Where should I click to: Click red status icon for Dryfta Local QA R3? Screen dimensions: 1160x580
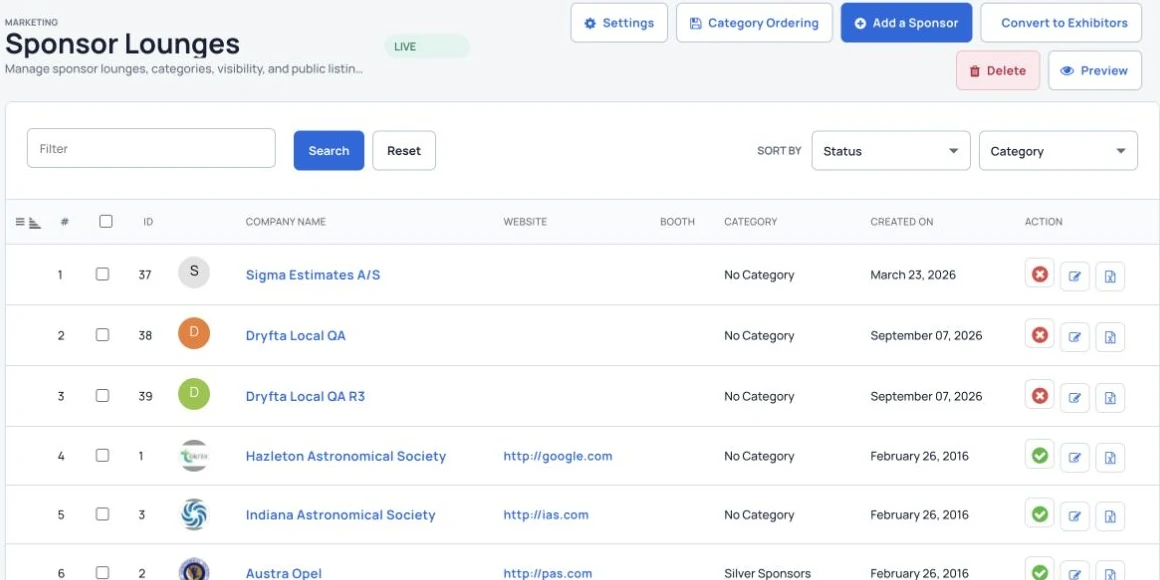click(x=1039, y=396)
